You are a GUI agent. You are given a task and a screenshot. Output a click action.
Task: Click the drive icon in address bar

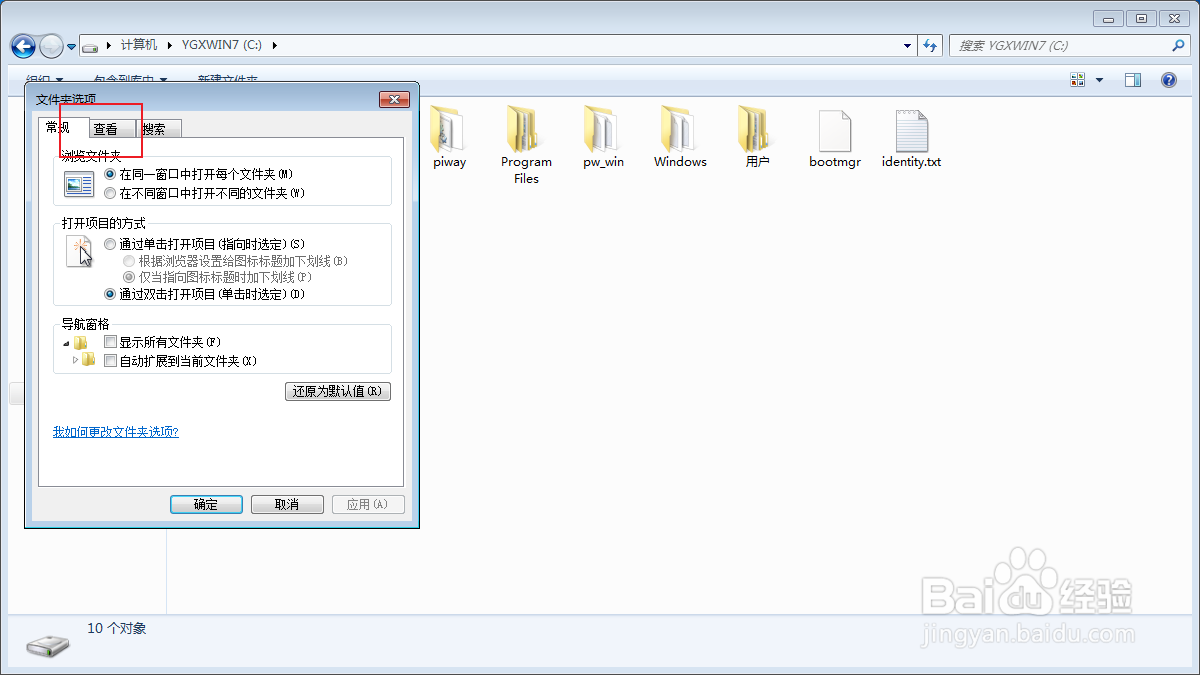point(91,46)
